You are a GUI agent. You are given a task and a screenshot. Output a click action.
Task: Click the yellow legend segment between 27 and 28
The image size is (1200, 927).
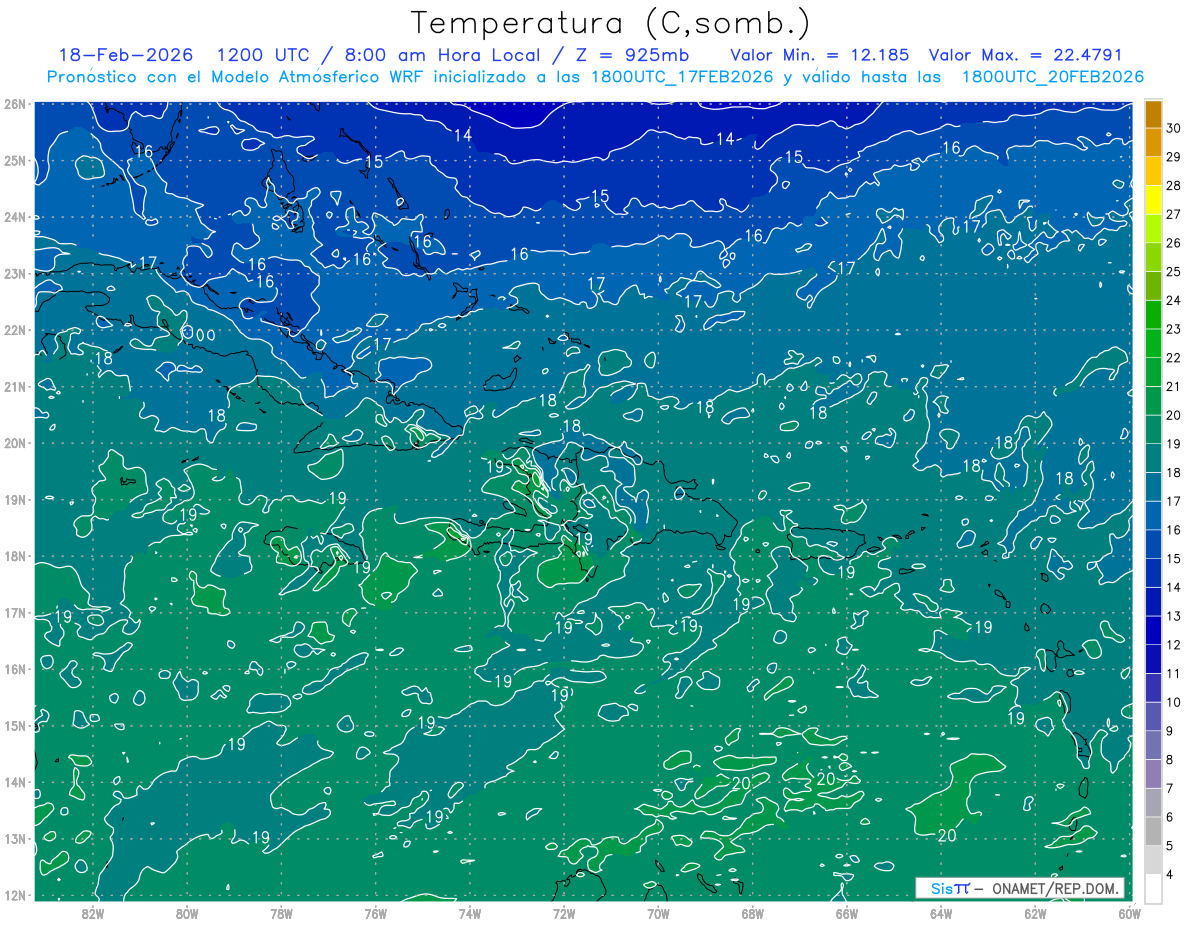tap(1153, 200)
